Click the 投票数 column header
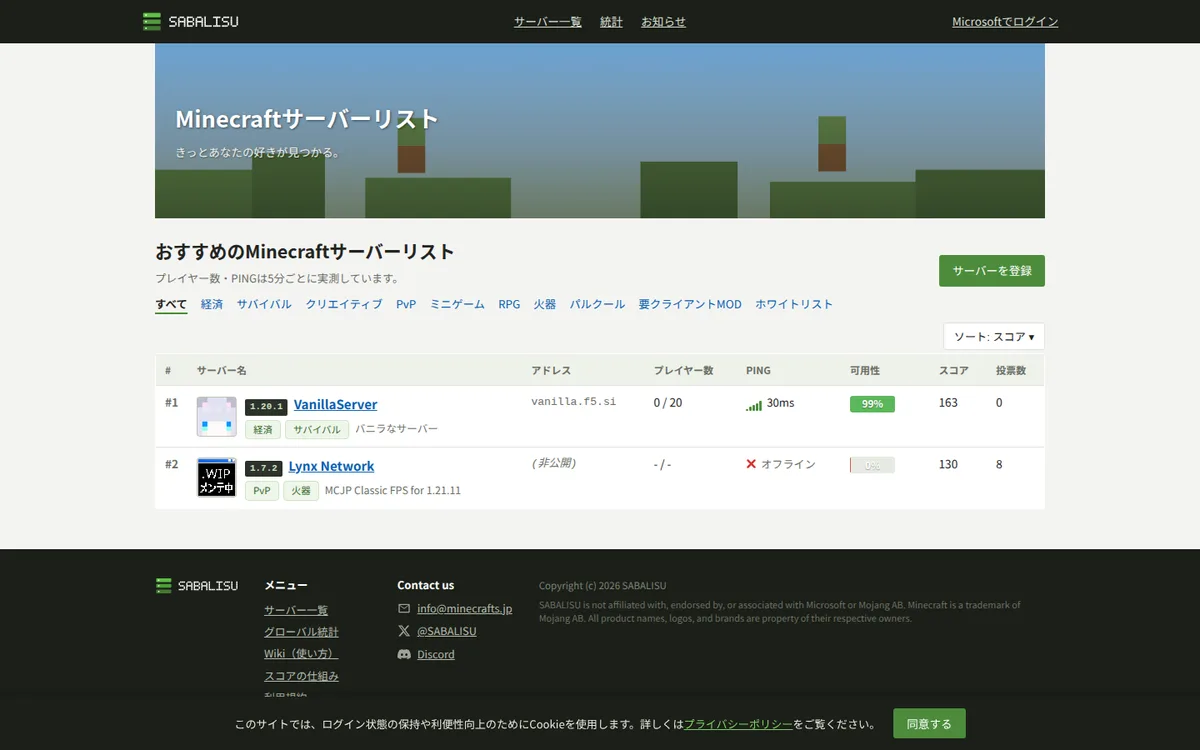 [x=1011, y=370]
